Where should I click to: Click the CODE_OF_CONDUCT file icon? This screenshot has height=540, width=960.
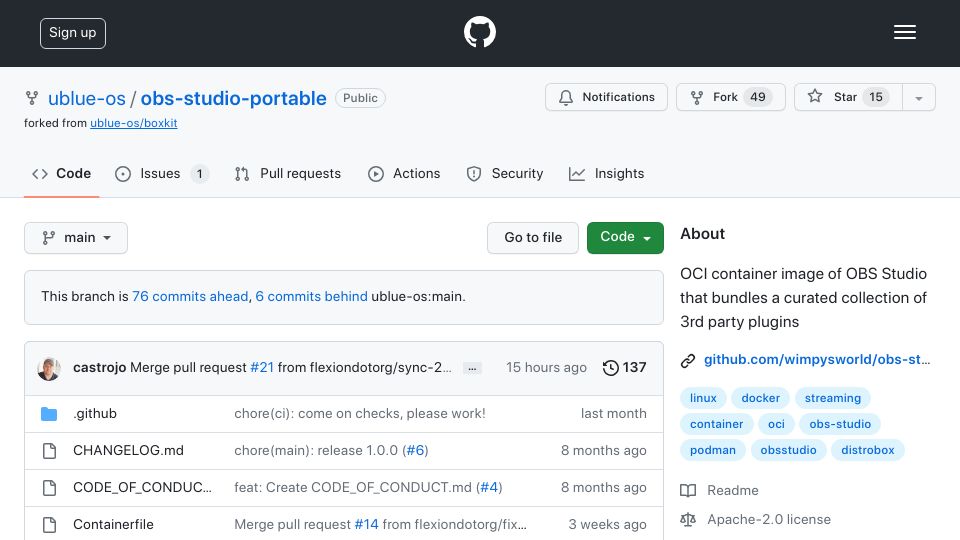(49, 488)
